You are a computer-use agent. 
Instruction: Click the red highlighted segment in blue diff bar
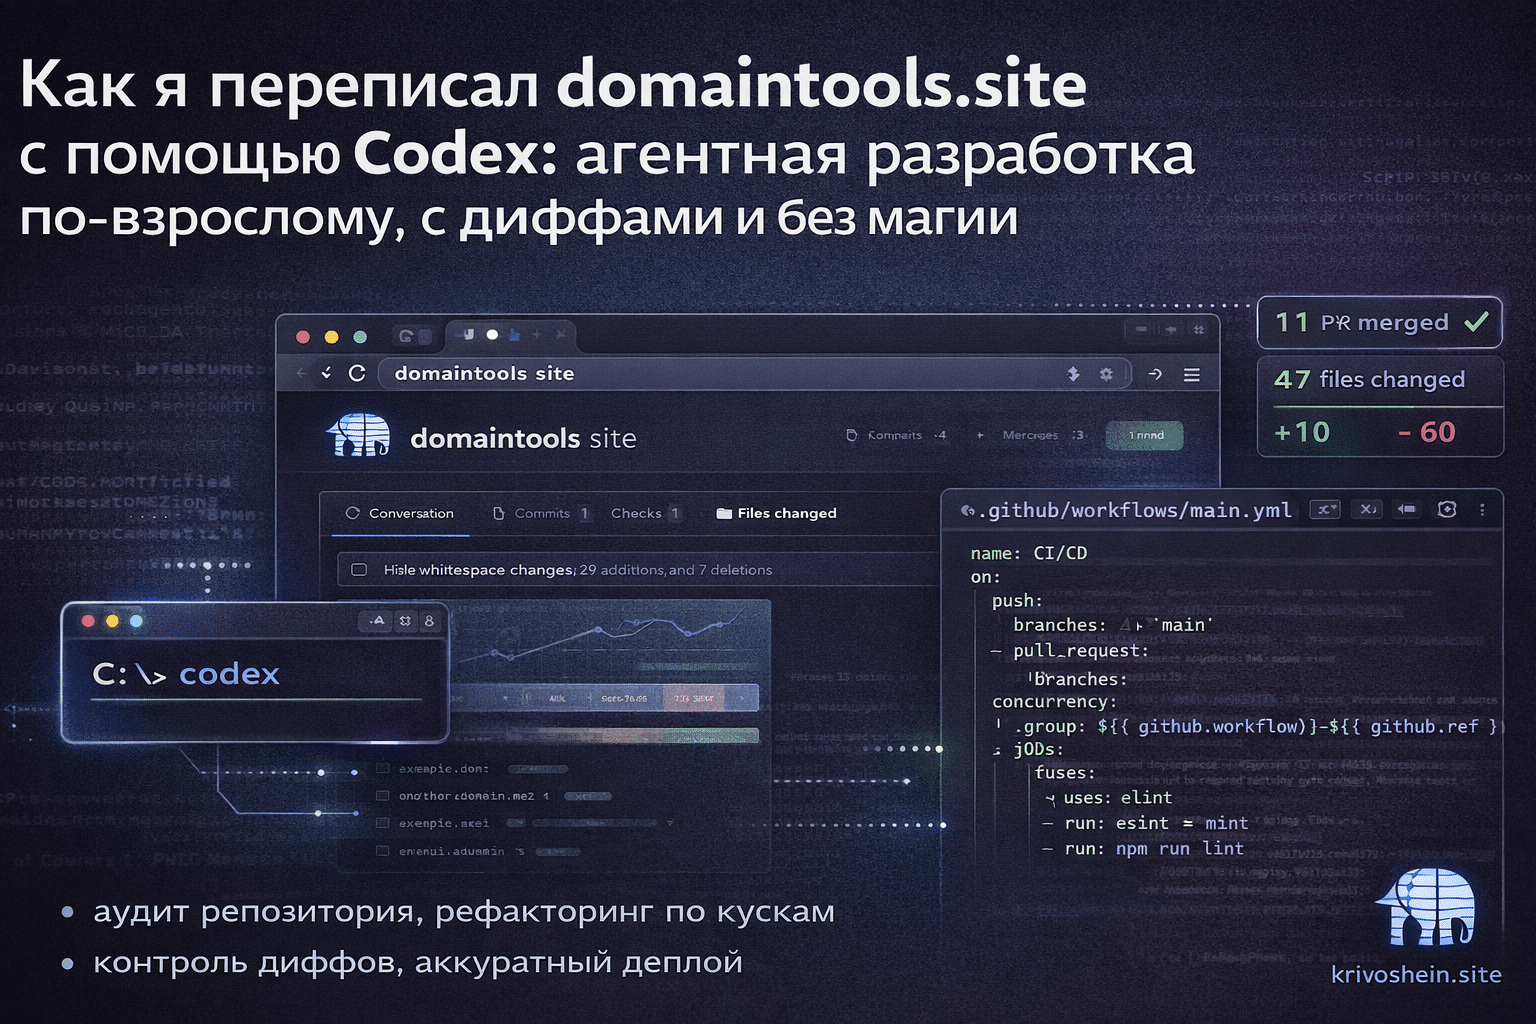click(x=695, y=698)
